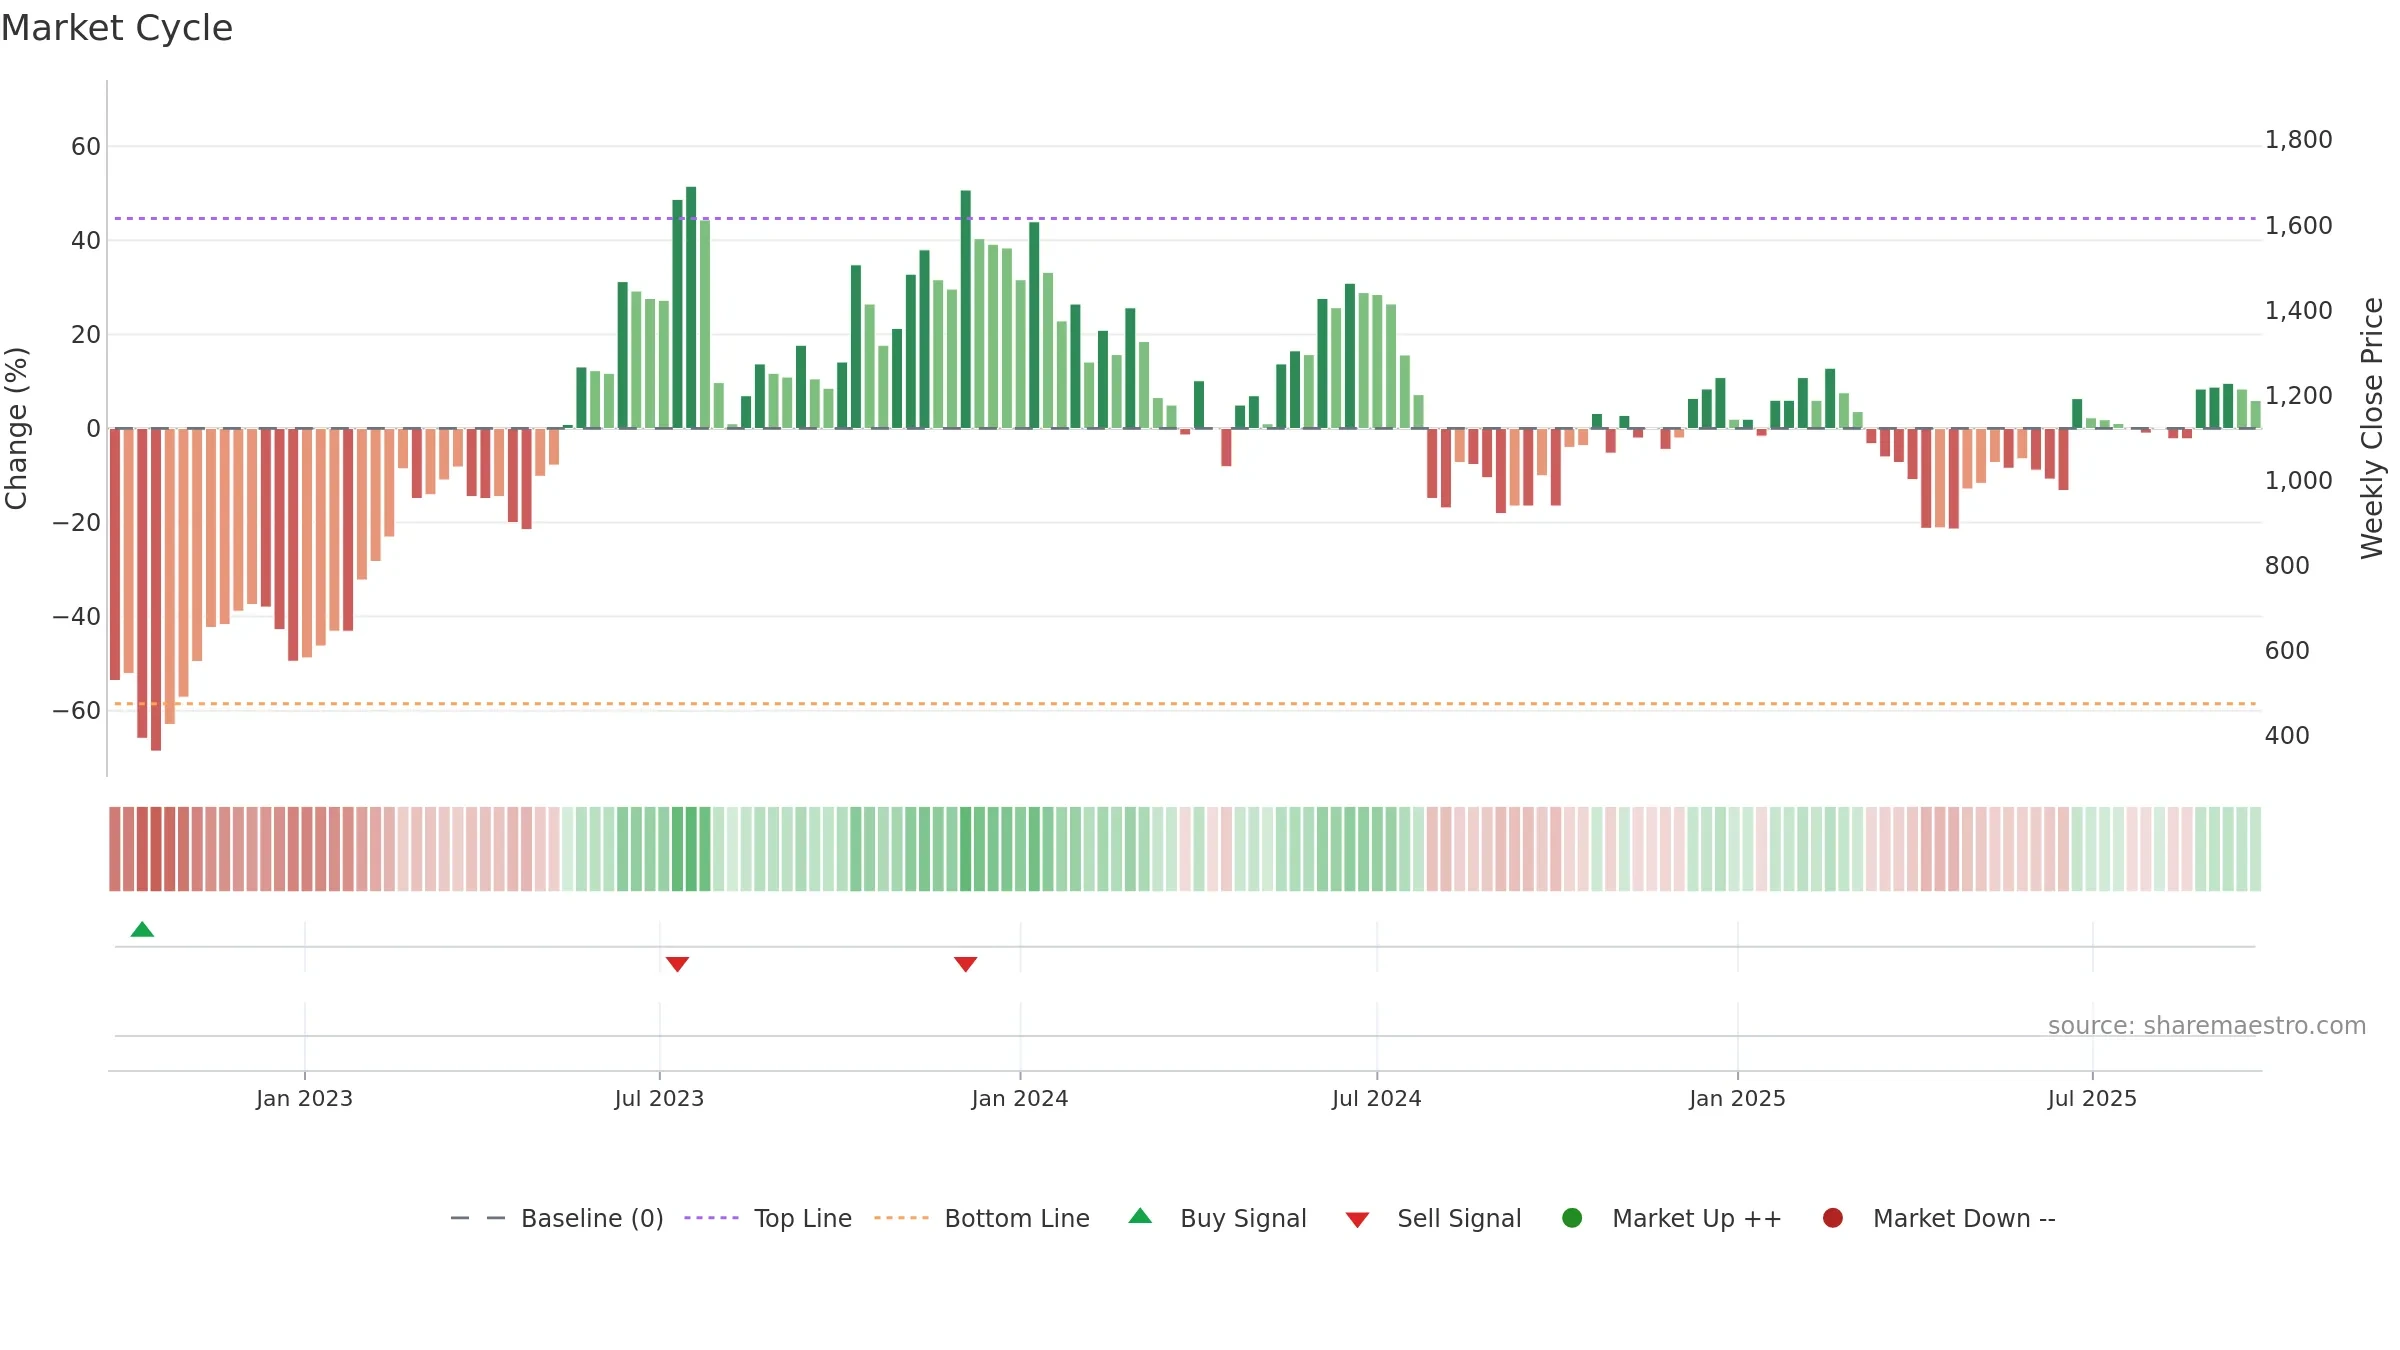The height and width of the screenshot is (1350, 2400).
Task: Click the darkest green heatmap cell near Jul 2023
Action: (x=691, y=849)
